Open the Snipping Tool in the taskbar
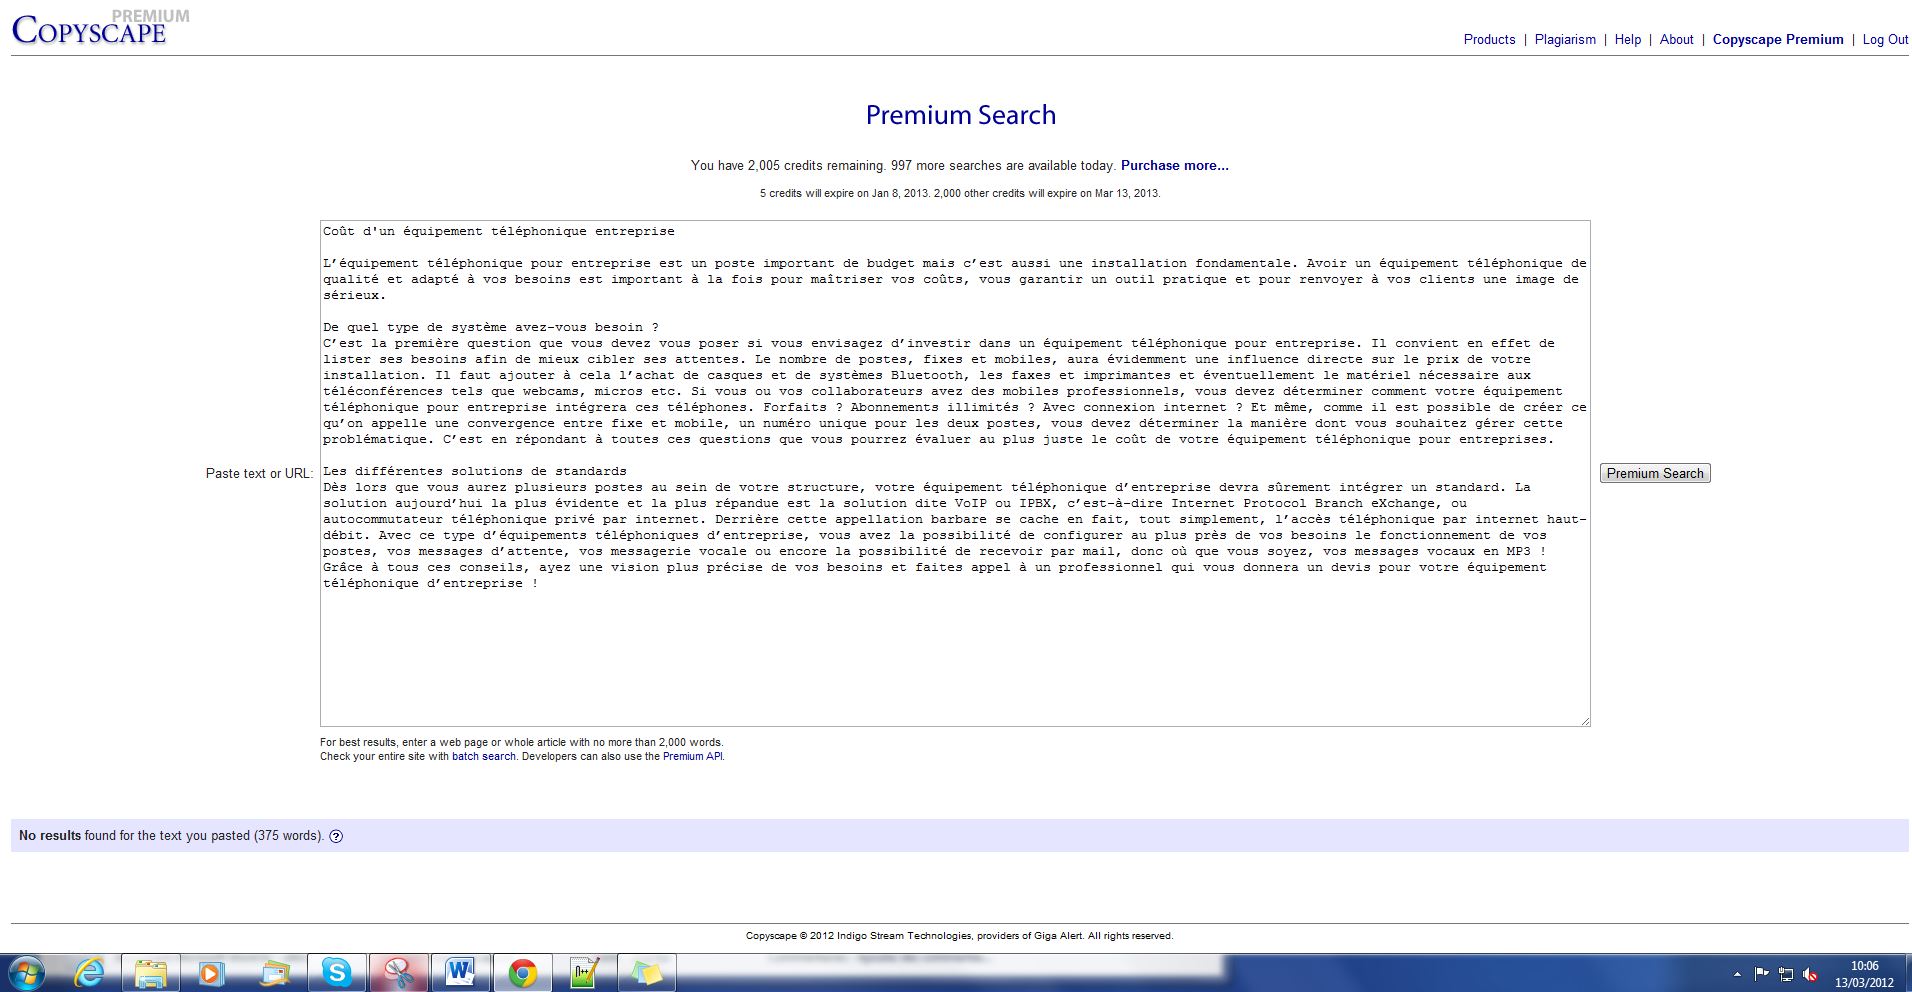1912x992 pixels. coord(399,972)
